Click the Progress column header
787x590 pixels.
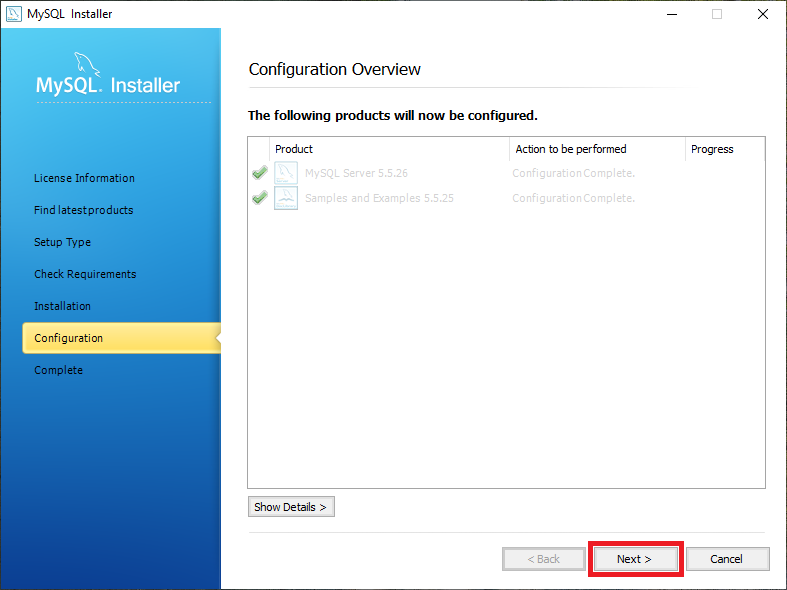click(725, 149)
